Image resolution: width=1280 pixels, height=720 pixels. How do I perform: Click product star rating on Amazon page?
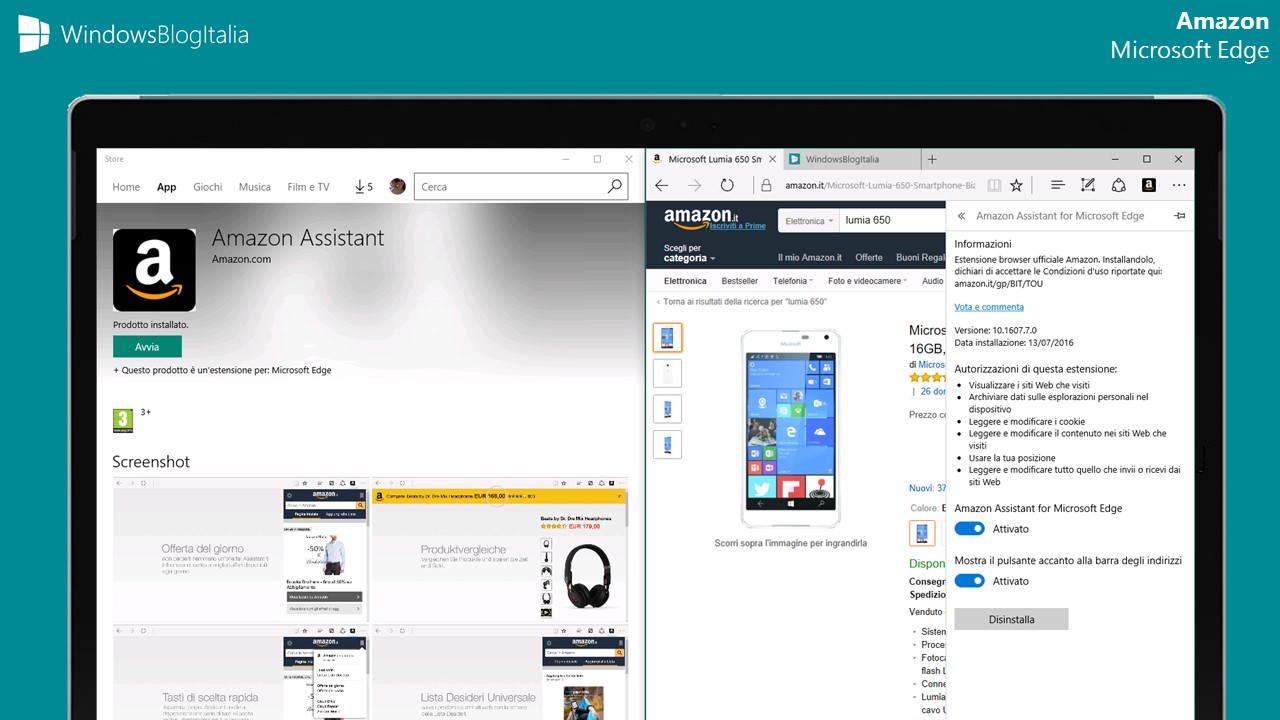pos(927,378)
